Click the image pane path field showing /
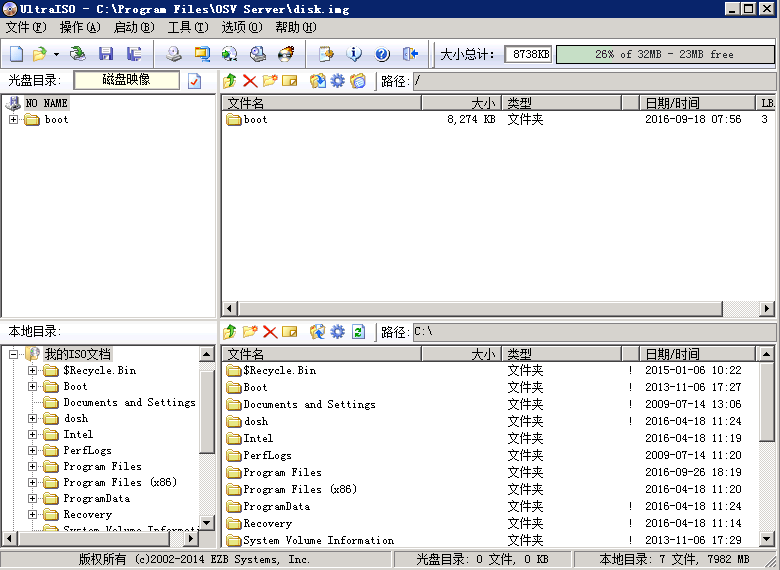 [x=594, y=81]
